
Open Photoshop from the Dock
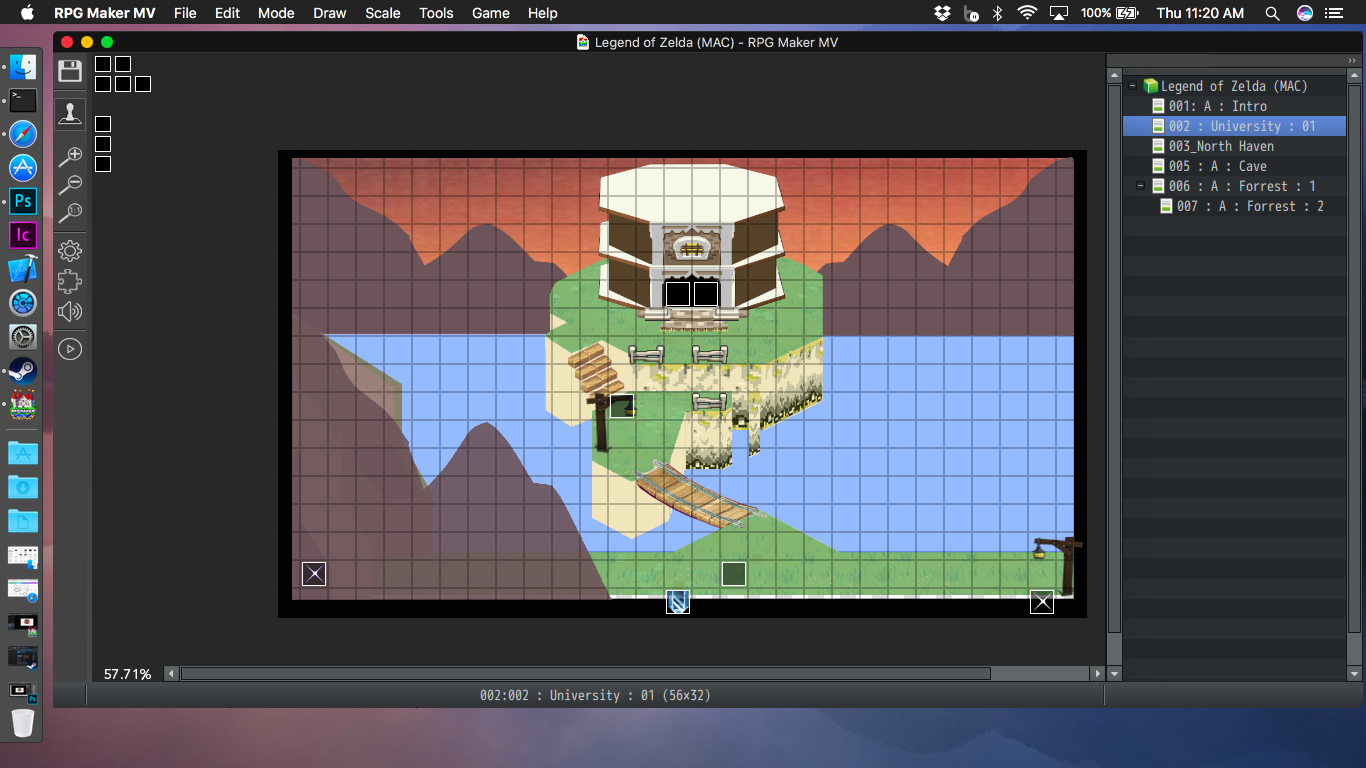(23, 201)
